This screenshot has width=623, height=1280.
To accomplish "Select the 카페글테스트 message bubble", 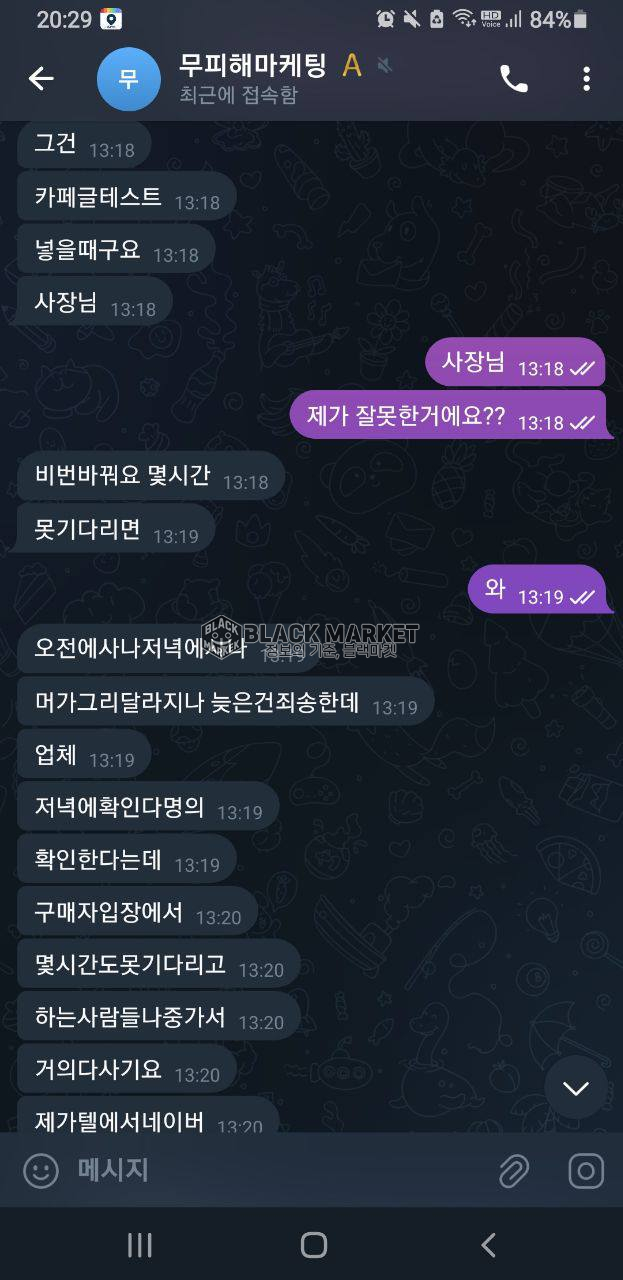I will [x=127, y=197].
